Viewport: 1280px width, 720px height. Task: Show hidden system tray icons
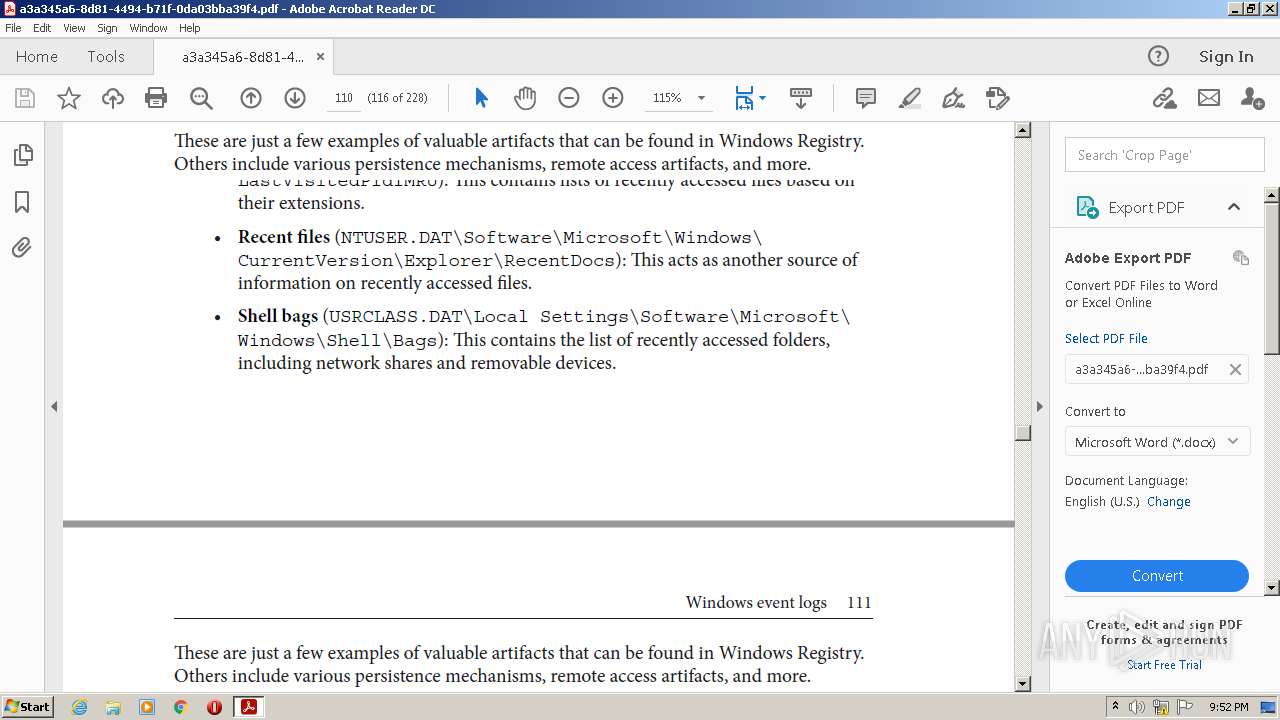pos(1115,707)
